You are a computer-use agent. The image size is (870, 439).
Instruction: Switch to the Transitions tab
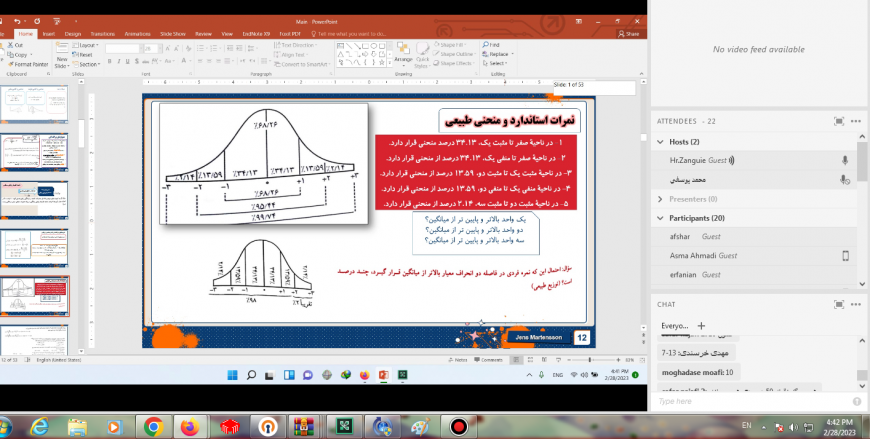(x=103, y=34)
